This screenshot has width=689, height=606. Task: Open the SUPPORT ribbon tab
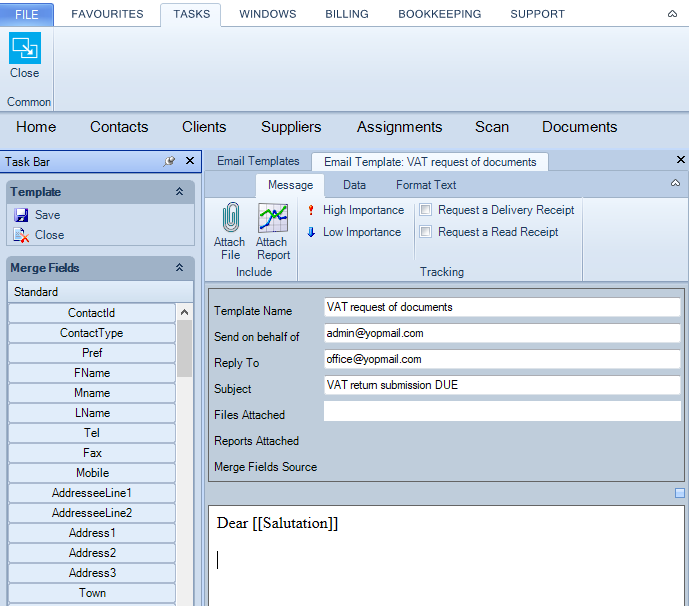point(537,14)
